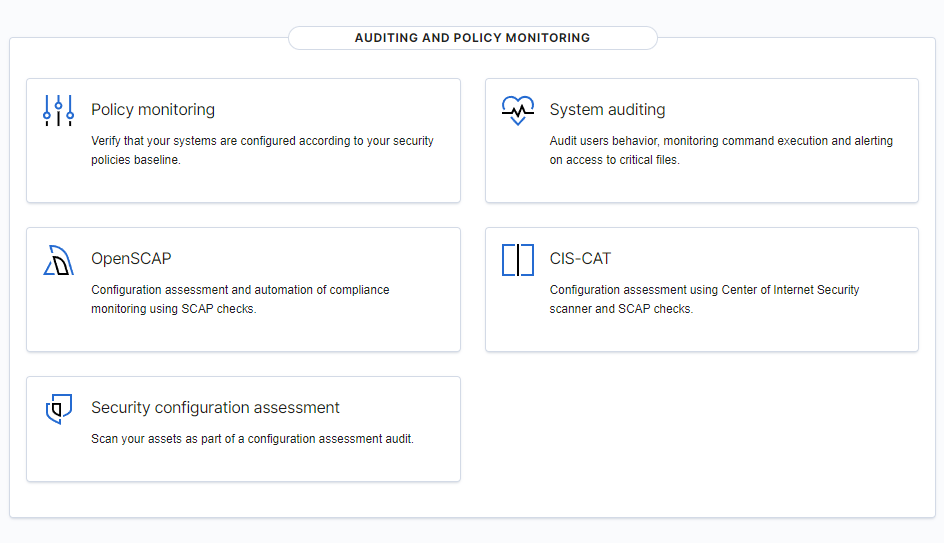944x543 pixels.
Task: Click 'Scan your assets' description text
Action: click(x=252, y=439)
